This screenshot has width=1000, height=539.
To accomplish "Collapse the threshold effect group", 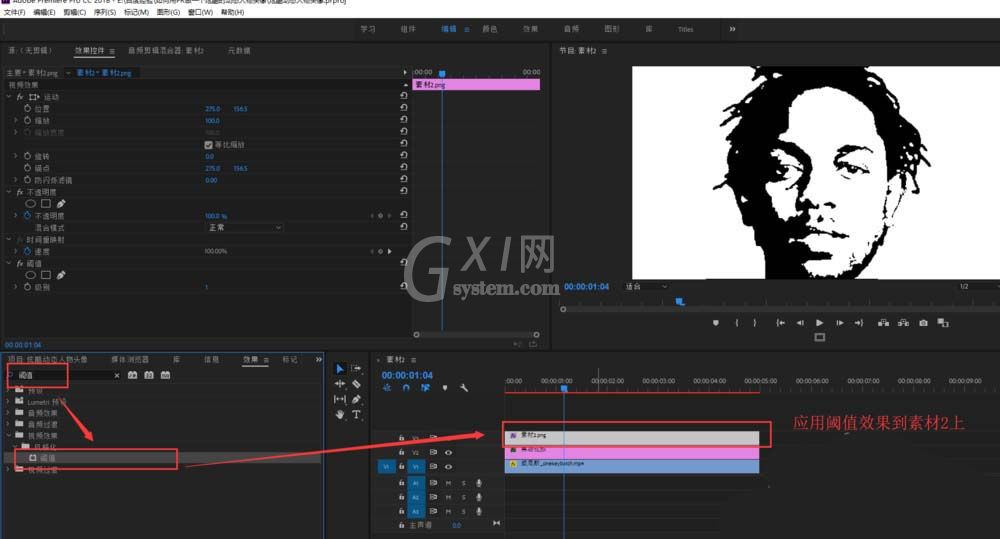I will (x=8, y=263).
